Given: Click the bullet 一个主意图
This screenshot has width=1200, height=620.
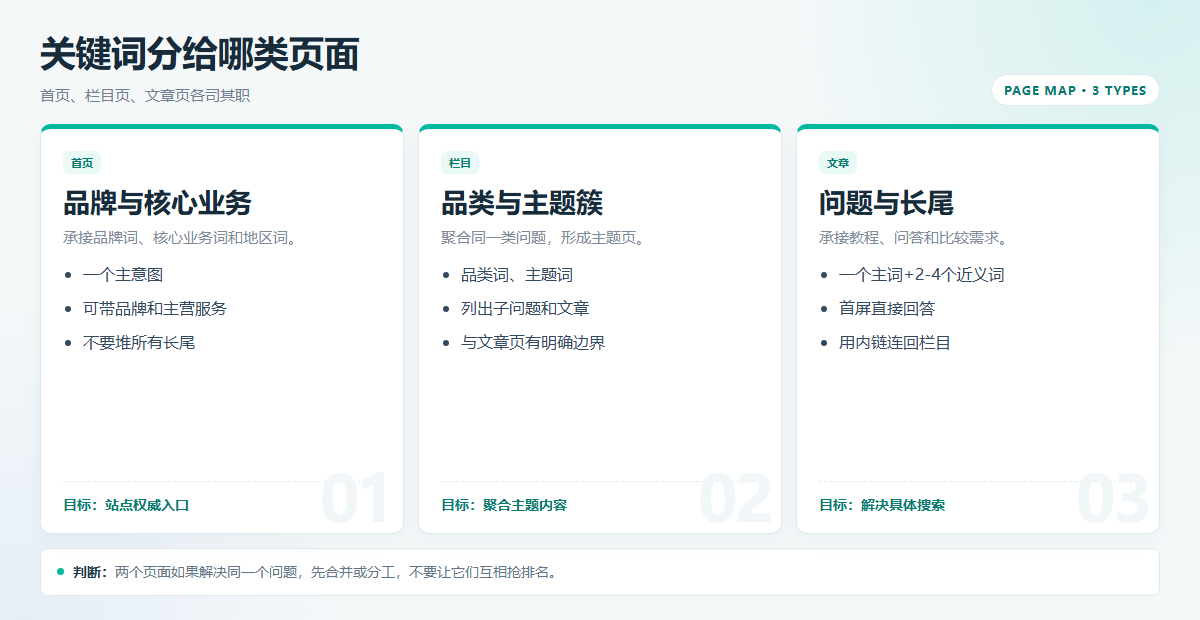Looking at the screenshot, I should (123, 274).
